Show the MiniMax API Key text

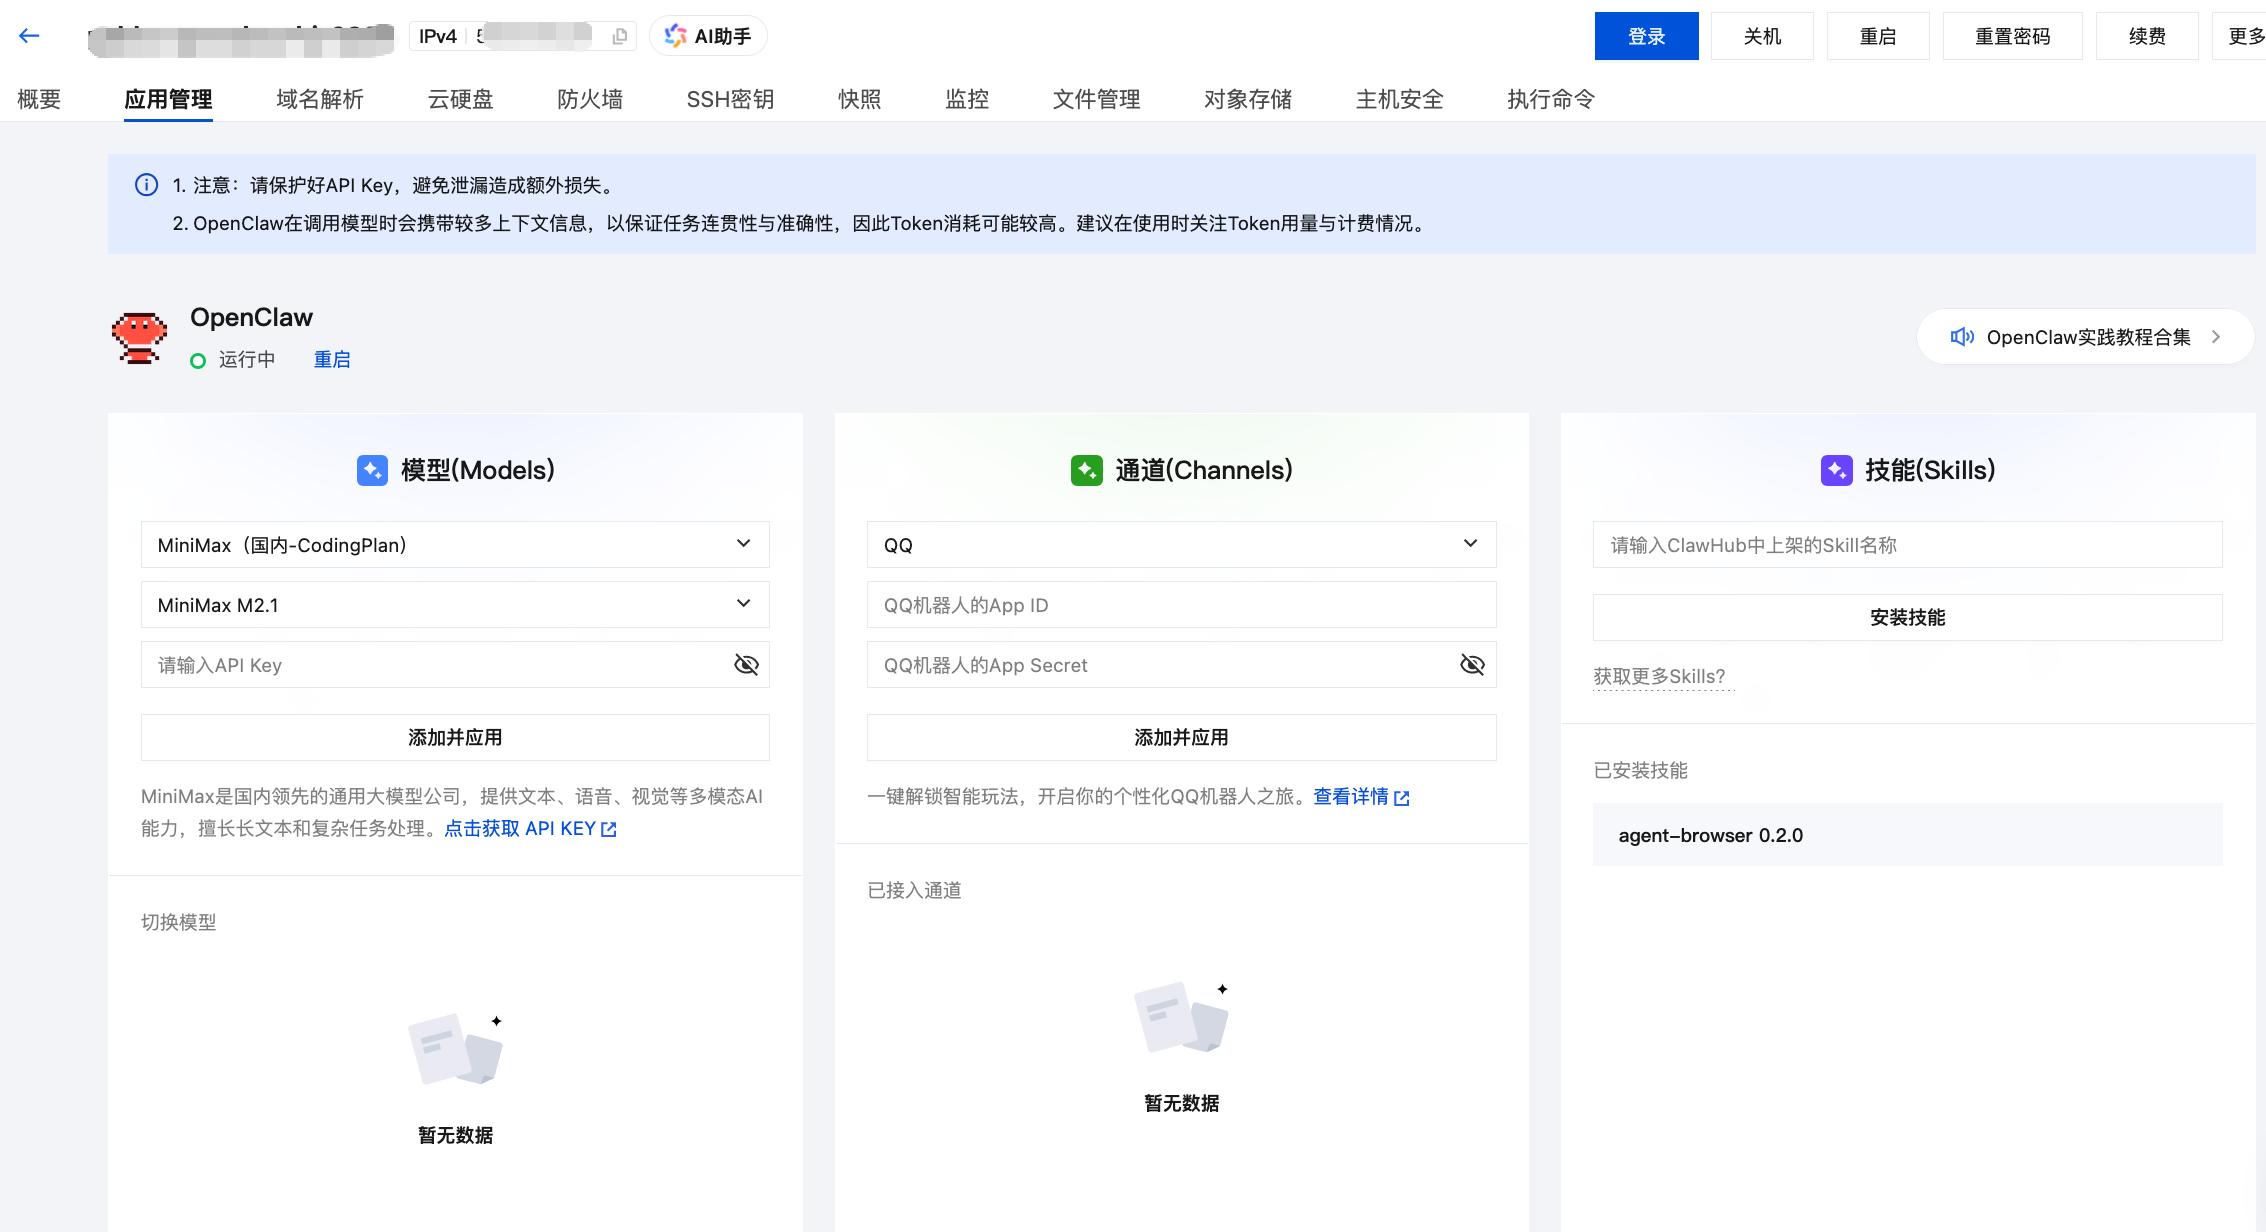coord(746,664)
